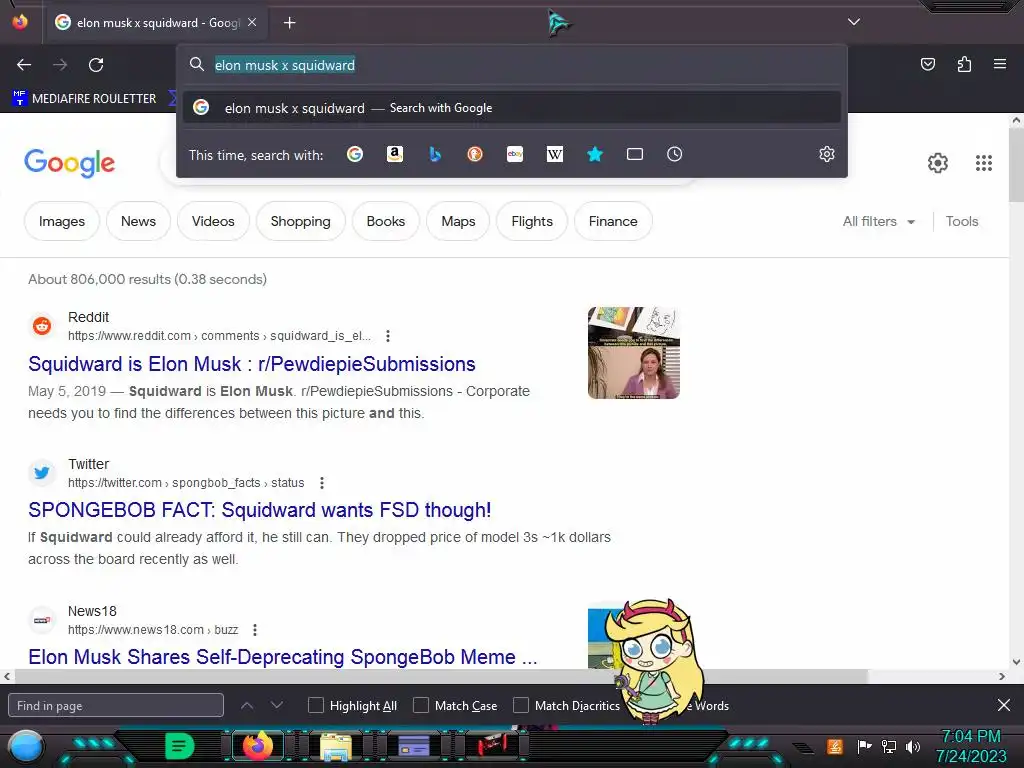Open the volume control in system tray
1024x768 pixels.
pyautogui.click(x=913, y=746)
